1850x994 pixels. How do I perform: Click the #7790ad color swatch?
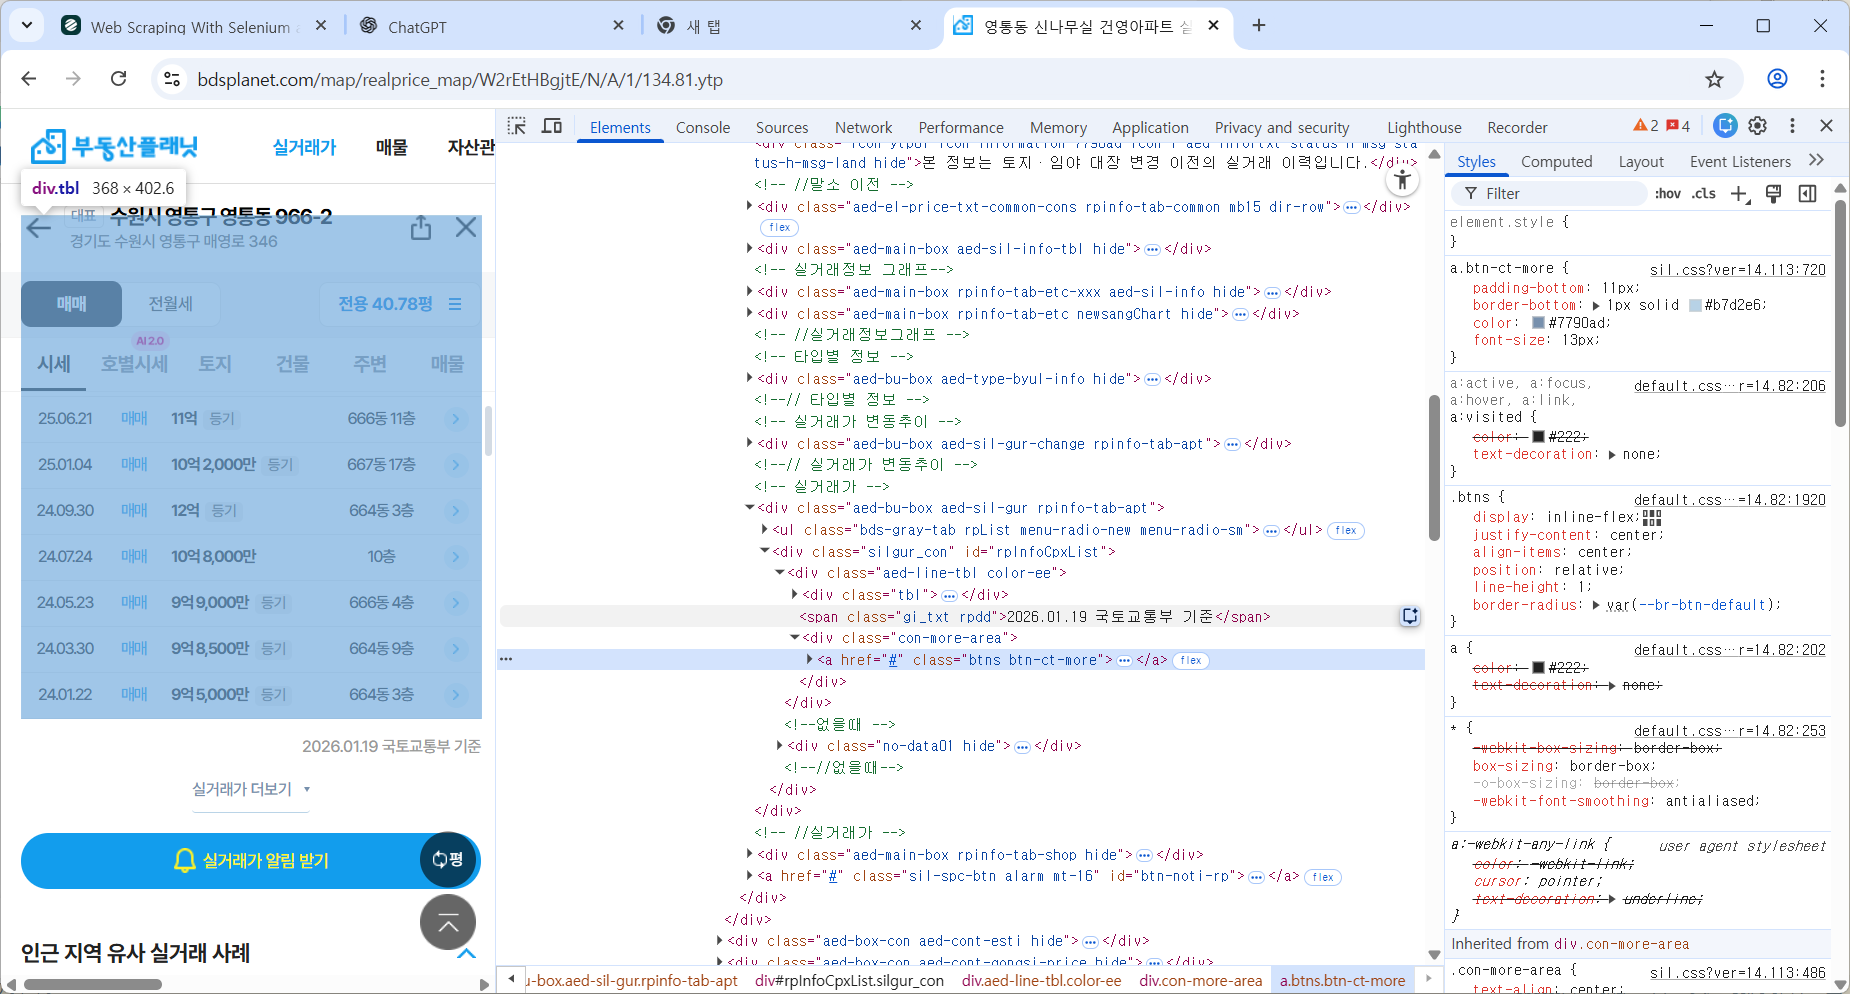pyautogui.click(x=1539, y=323)
